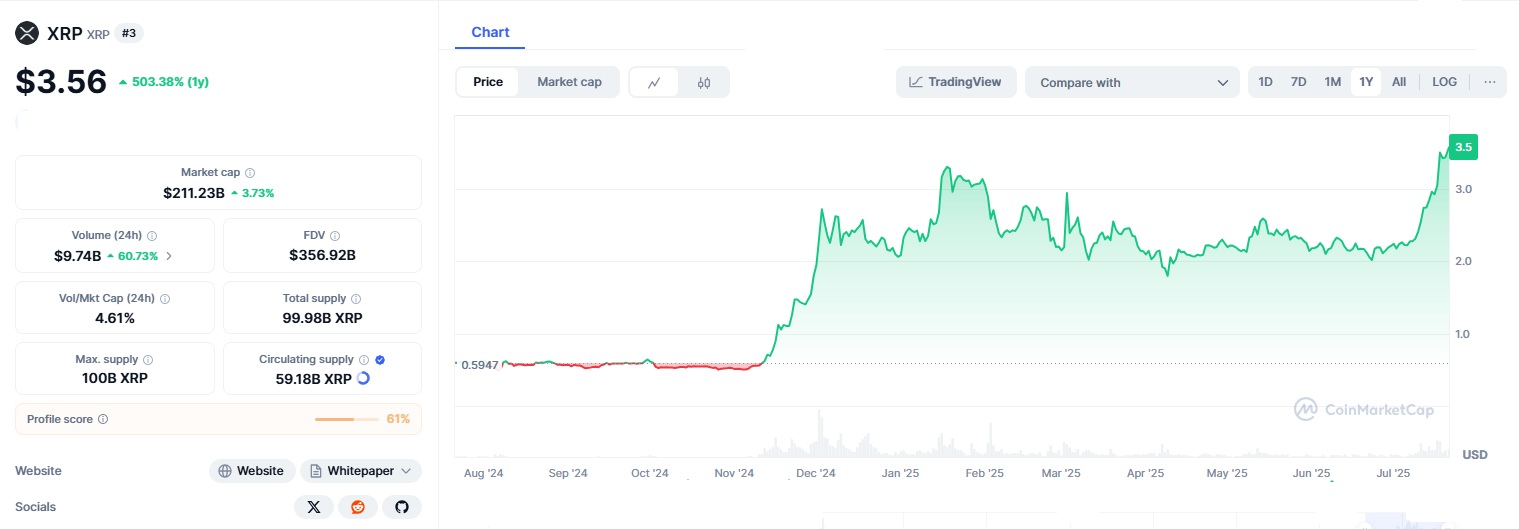Open the TradingView chart button
The image size is (1519, 529).
pos(956,82)
